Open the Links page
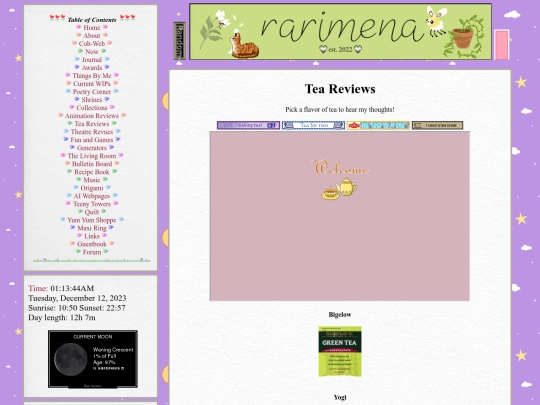540x405 pixels. [x=92, y=236]
